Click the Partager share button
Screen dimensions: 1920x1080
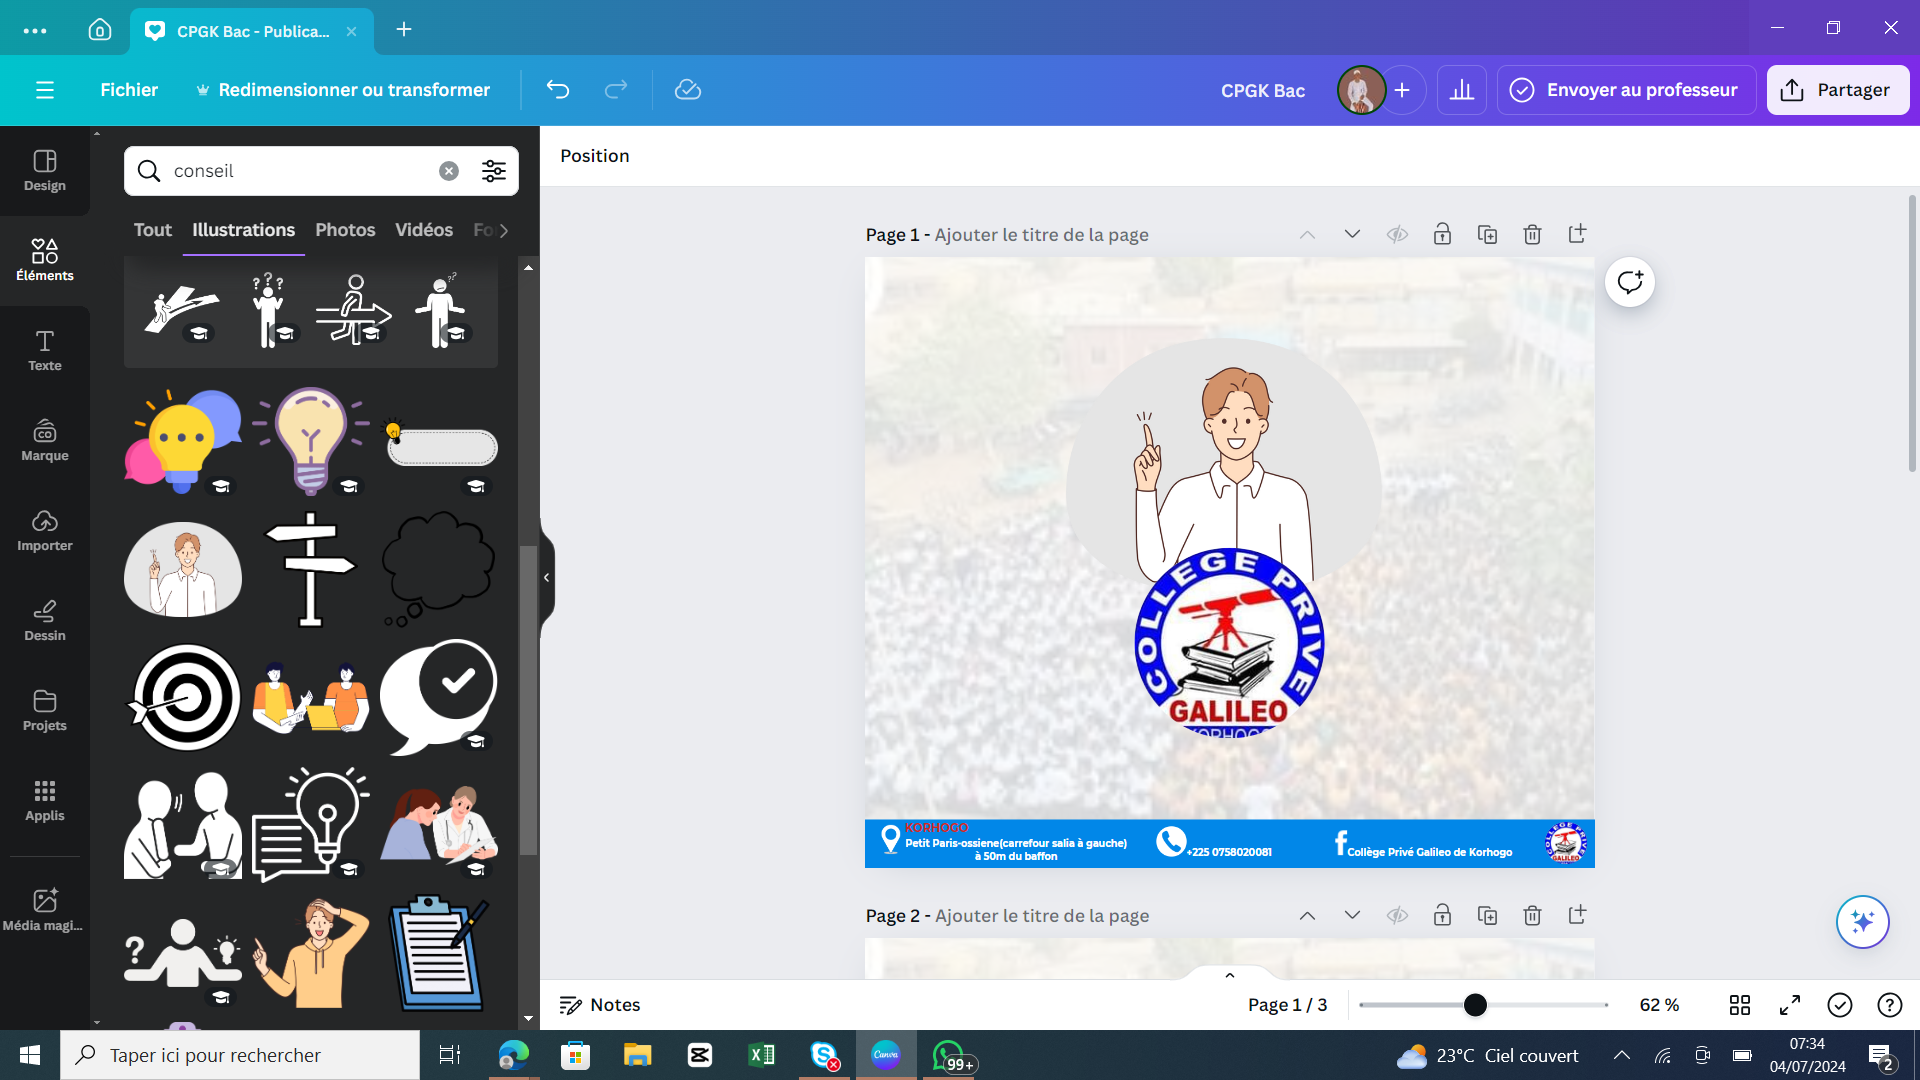(x=1838, y=90)
